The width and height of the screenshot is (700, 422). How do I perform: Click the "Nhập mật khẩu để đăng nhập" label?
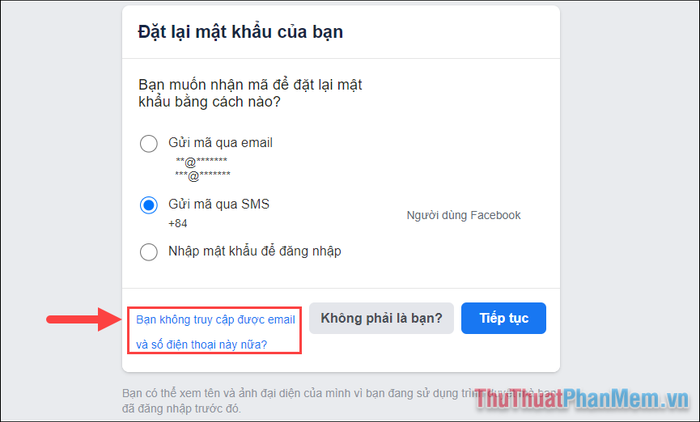[254, 251]
